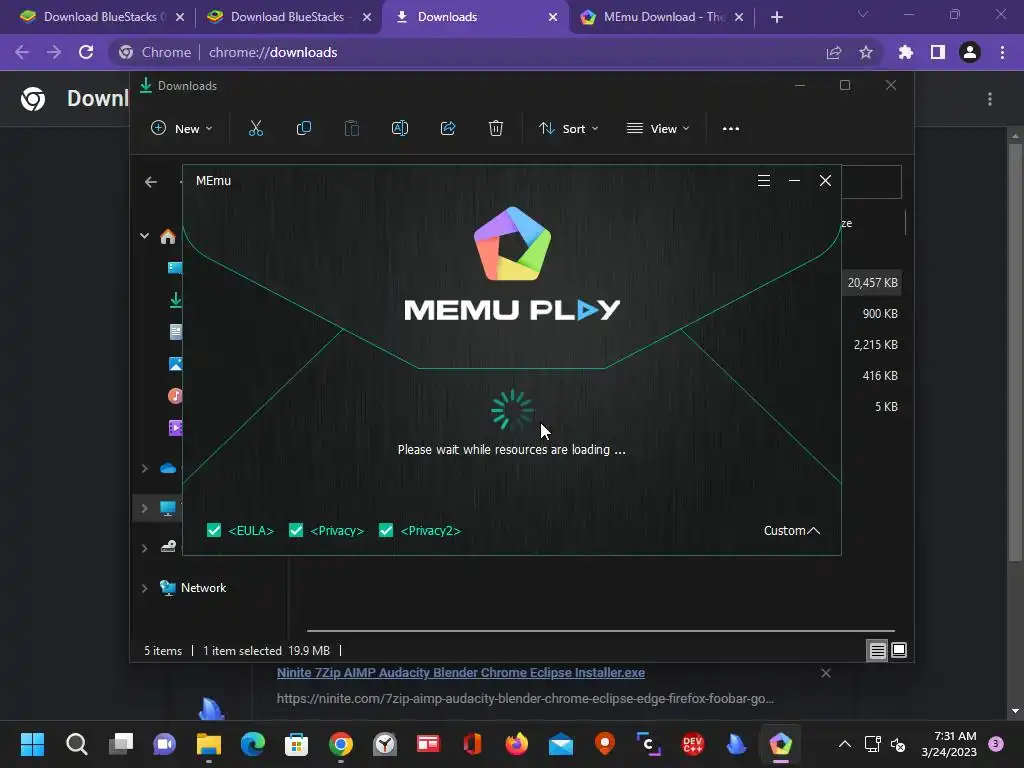Click the Paste icon in File Explorer toolbar
Viewport: 1024px width, 768px height.
point(352,129)
